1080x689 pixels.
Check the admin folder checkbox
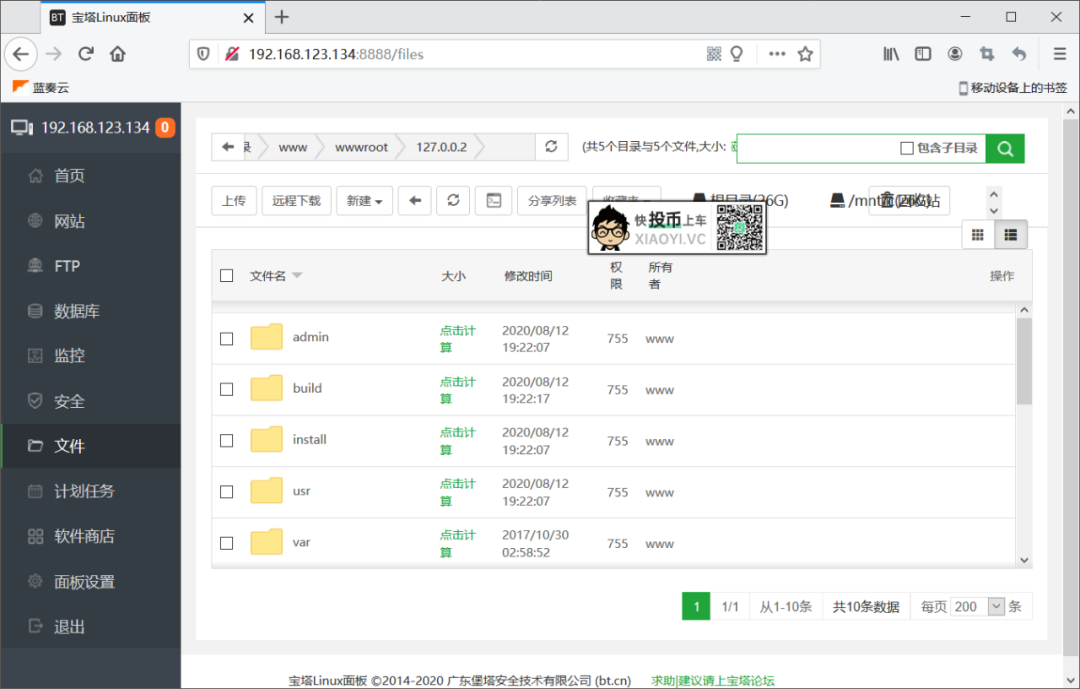tap(227, 338)
